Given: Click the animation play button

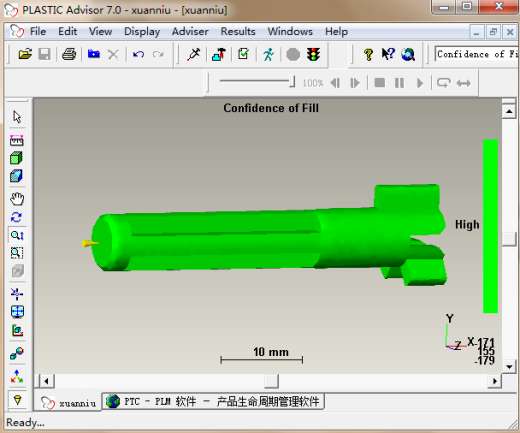Looking at the screenshot, I should [420, 83].
